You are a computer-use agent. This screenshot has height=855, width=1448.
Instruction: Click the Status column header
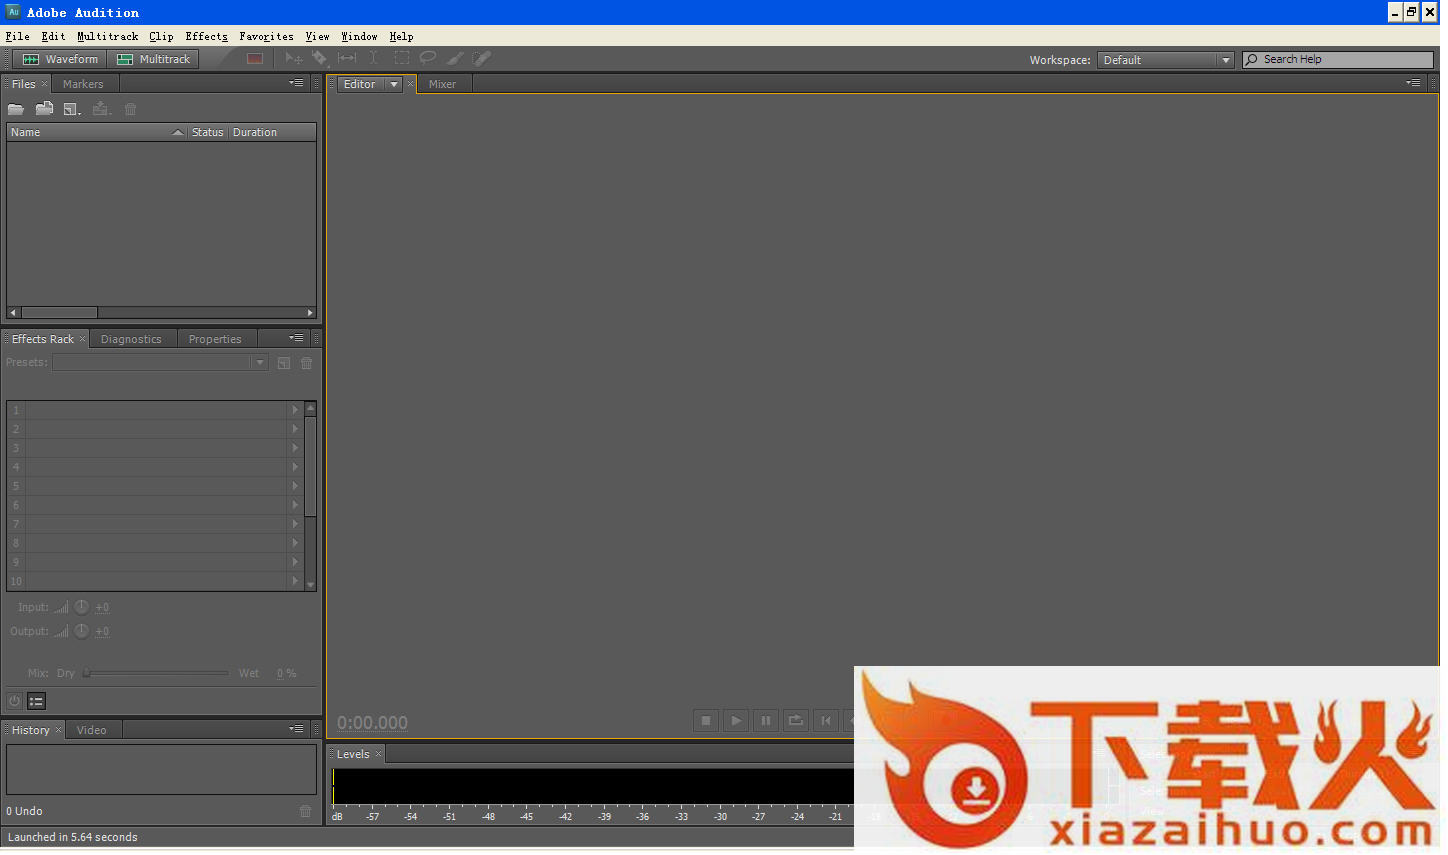pos(208,132)
